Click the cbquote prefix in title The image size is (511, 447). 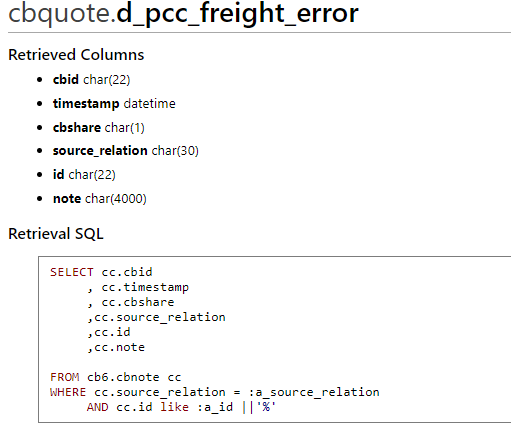60,15
